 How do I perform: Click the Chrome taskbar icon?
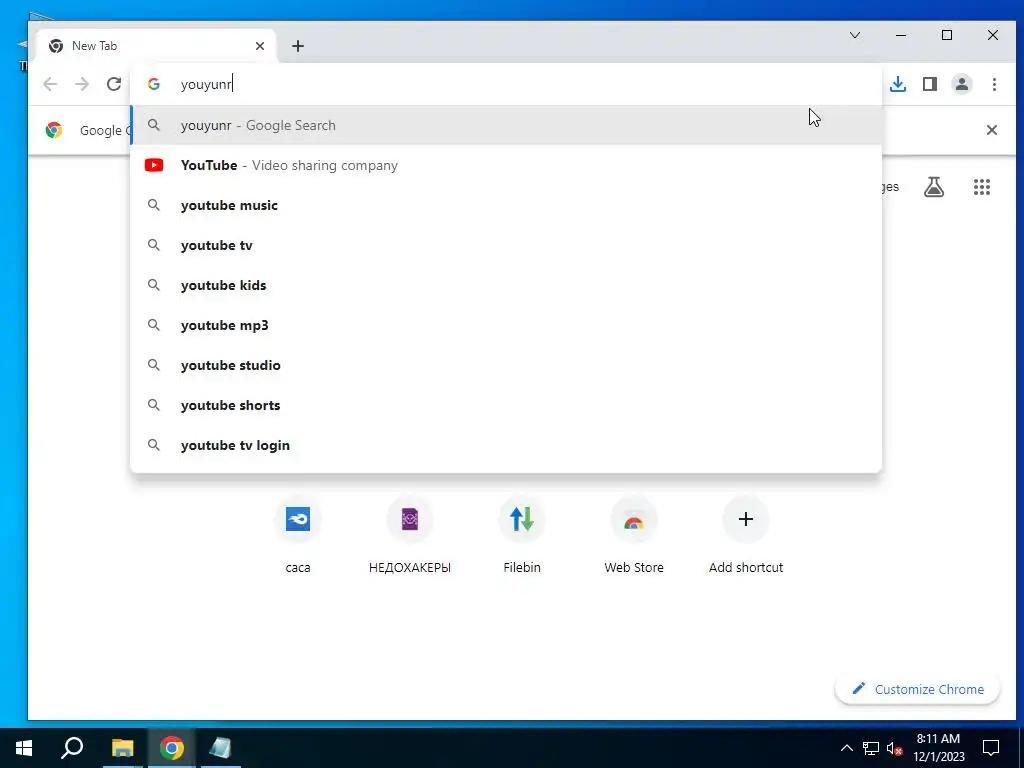pyautogui.click(x=172, y=748)
